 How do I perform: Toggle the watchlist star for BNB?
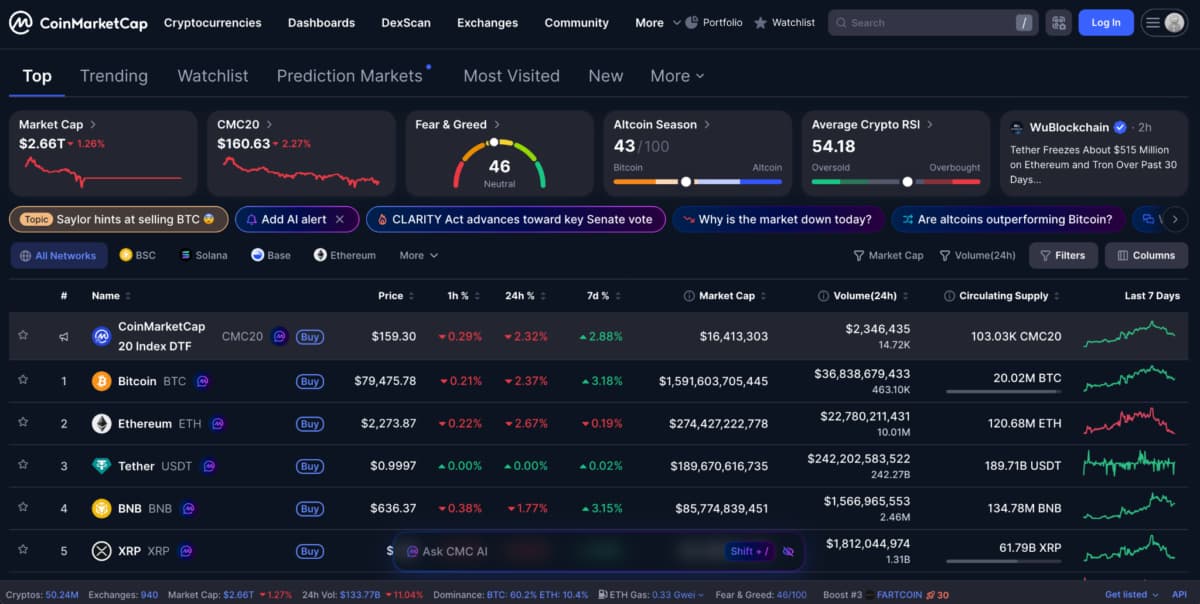pos(23,509)
